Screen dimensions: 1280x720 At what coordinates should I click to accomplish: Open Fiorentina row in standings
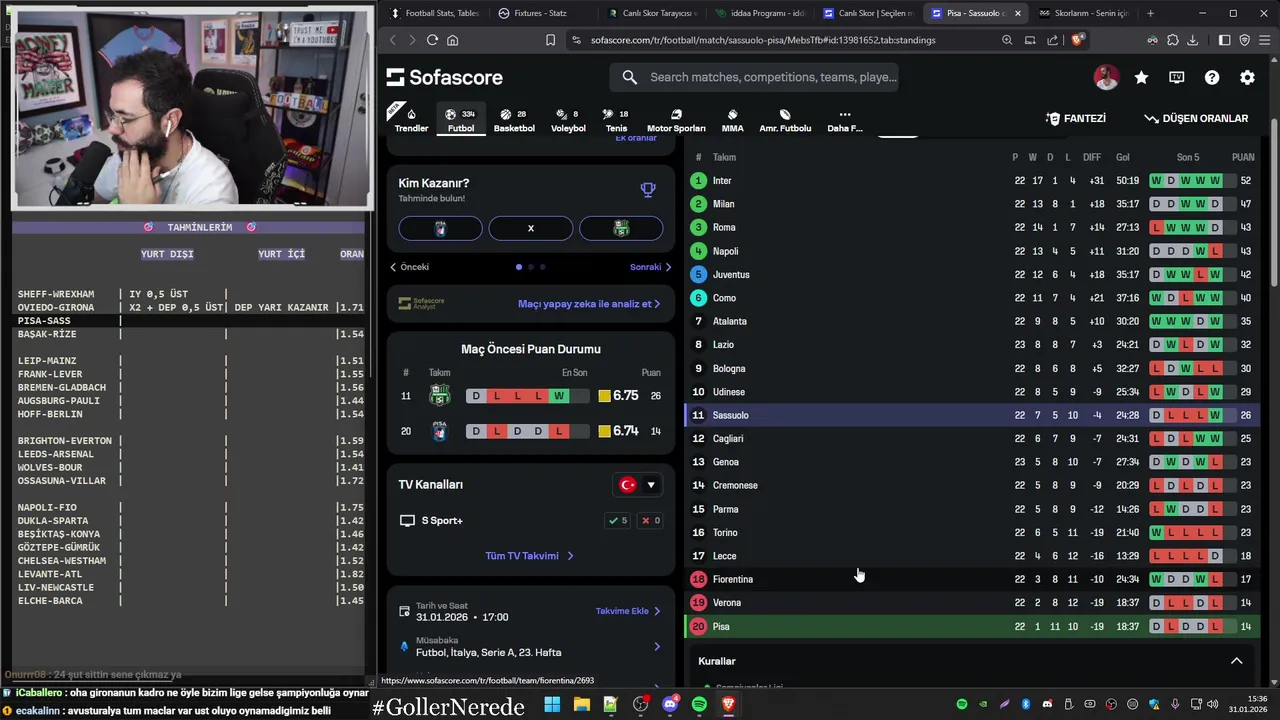click(972, 579)
